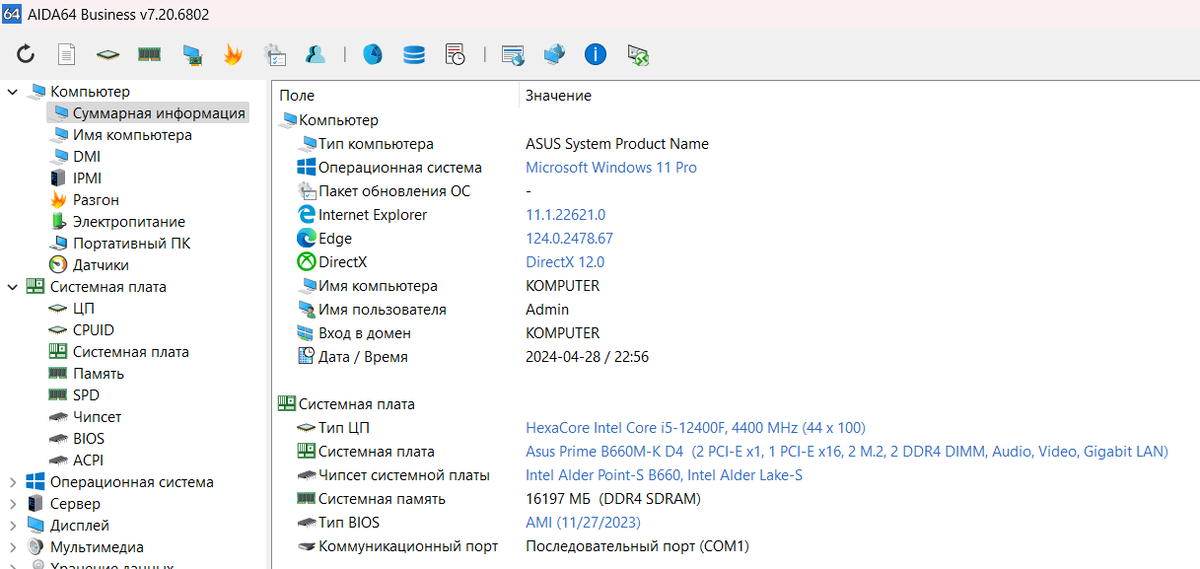Click the gear with checklist toolbar icon
1200x569 pixels.
[x=275, y=54]
